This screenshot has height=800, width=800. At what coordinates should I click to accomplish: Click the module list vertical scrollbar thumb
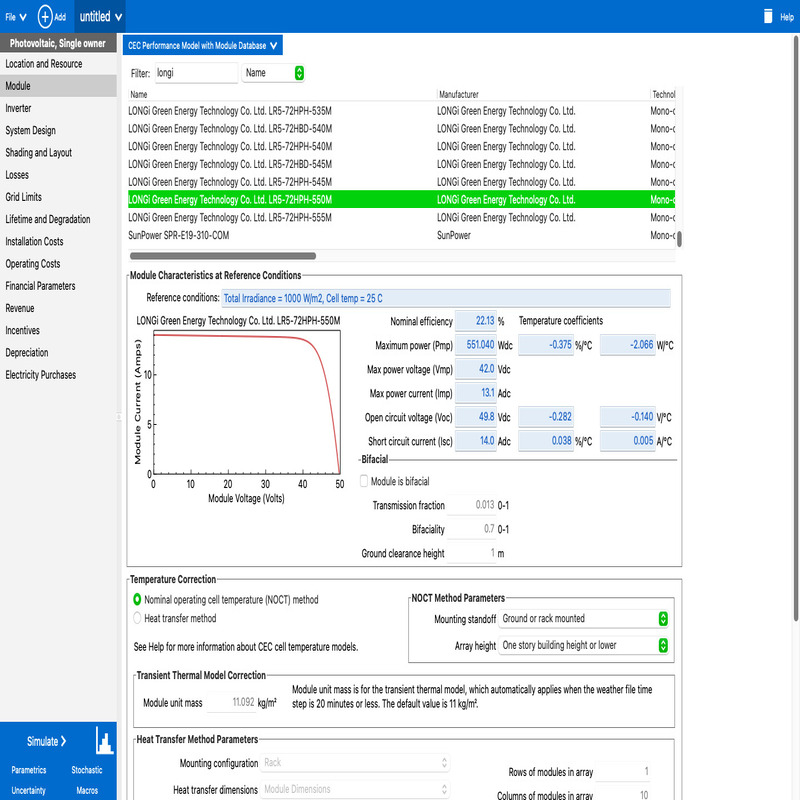[679, 238]
